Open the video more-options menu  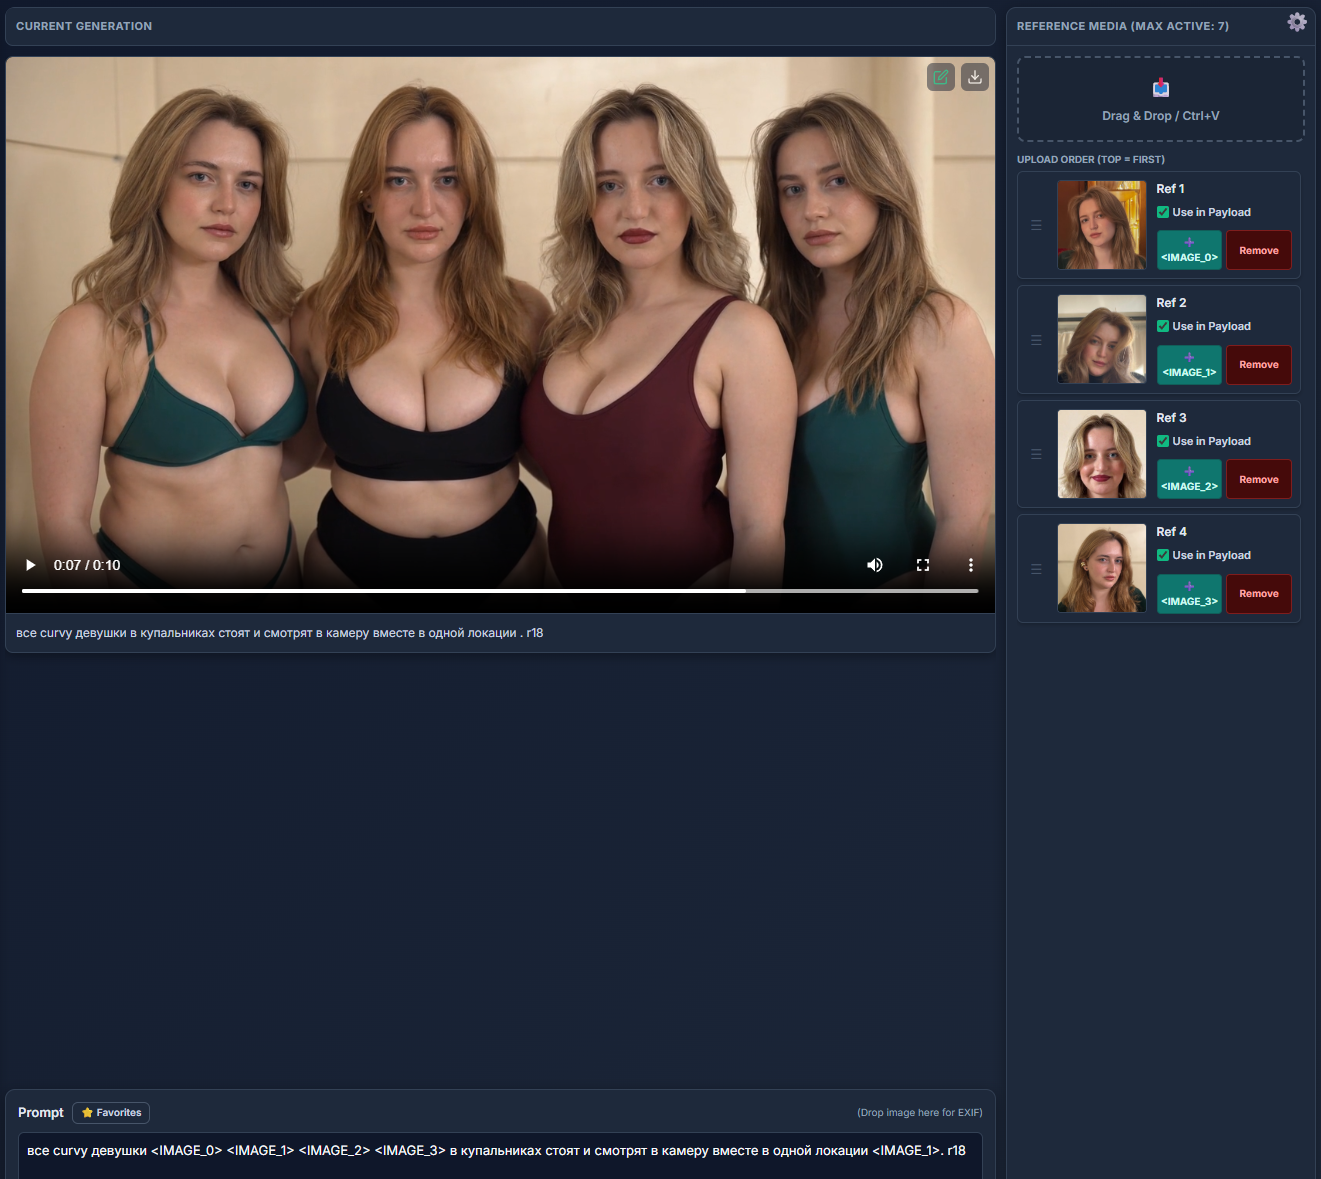[971, 565]
